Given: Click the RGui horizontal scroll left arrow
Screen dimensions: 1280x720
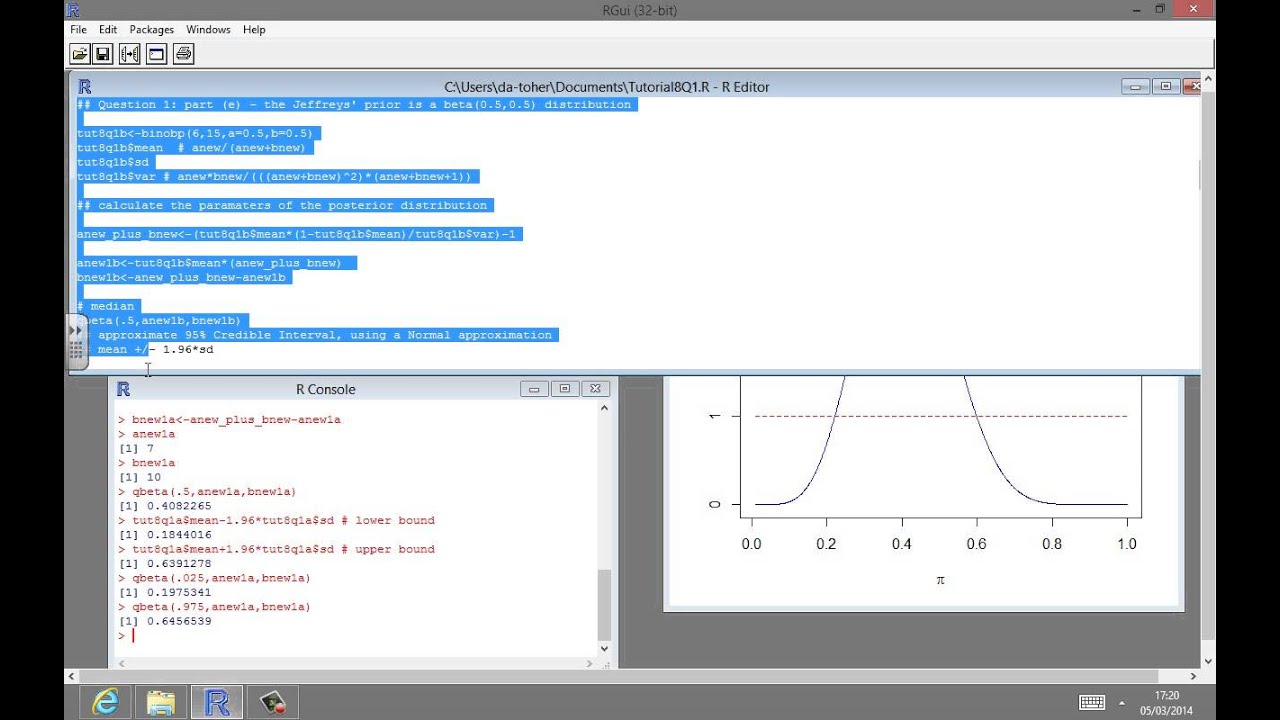Looking at the screenshot, I should click(73, 676).
